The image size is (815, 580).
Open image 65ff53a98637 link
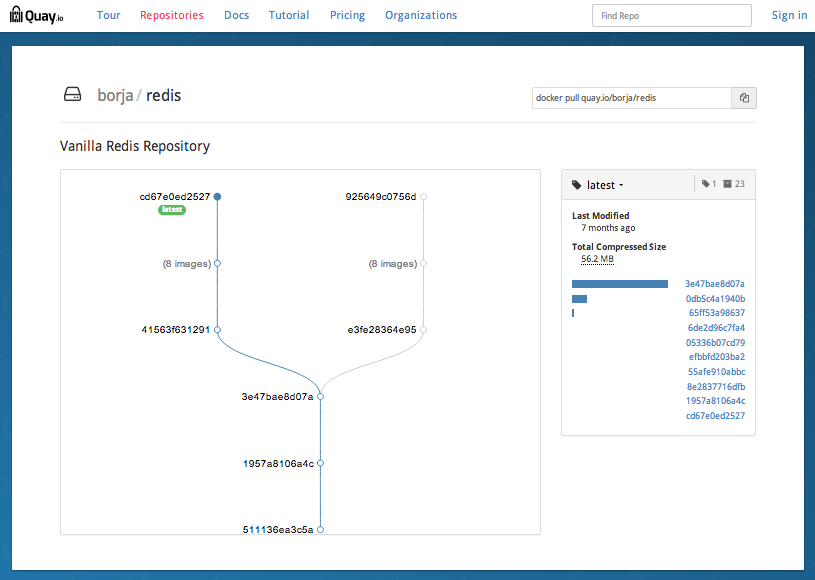717,313
